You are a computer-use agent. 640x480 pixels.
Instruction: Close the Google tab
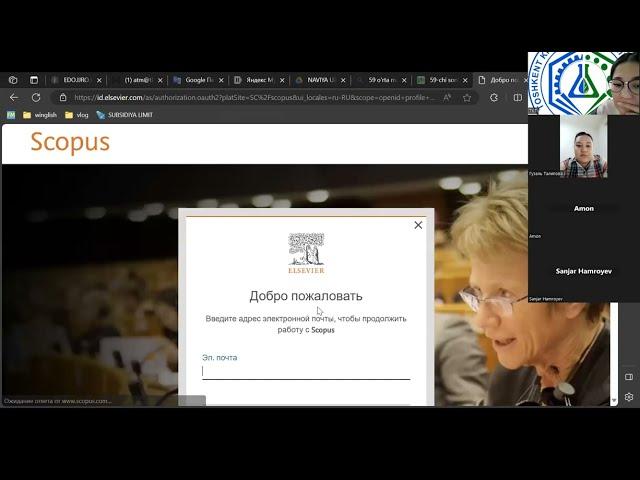point(221,80)
